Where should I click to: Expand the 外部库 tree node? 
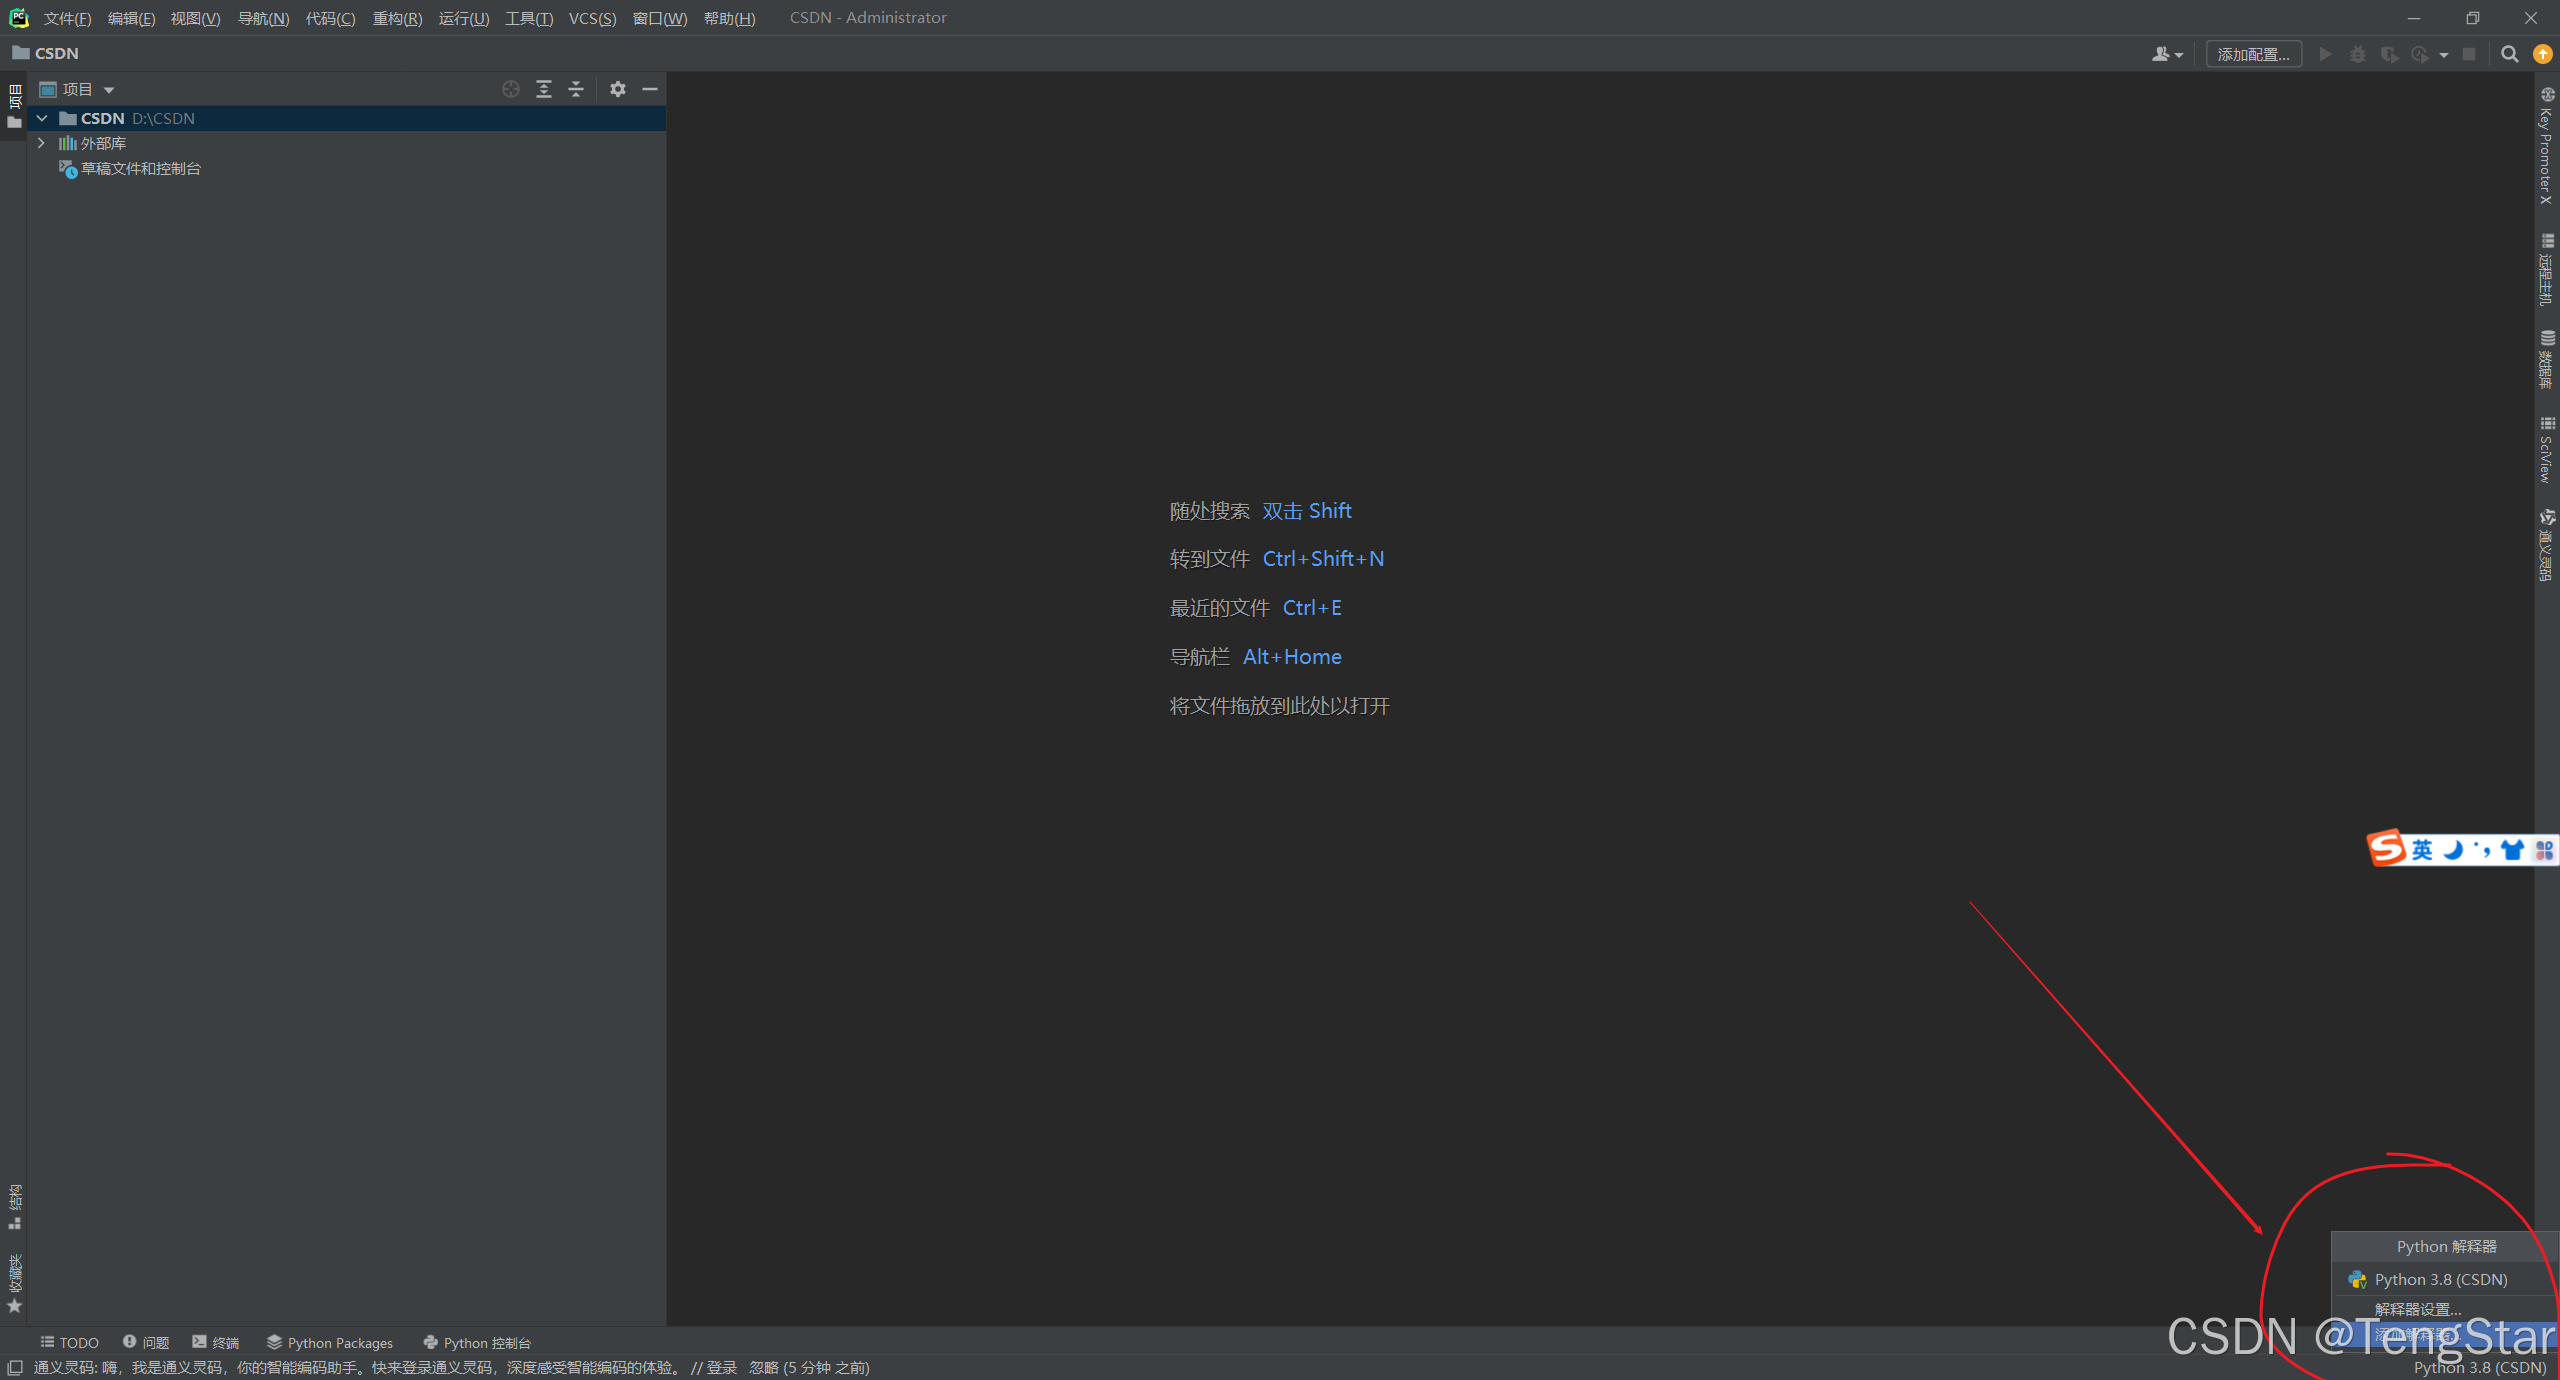coord(41,143)
